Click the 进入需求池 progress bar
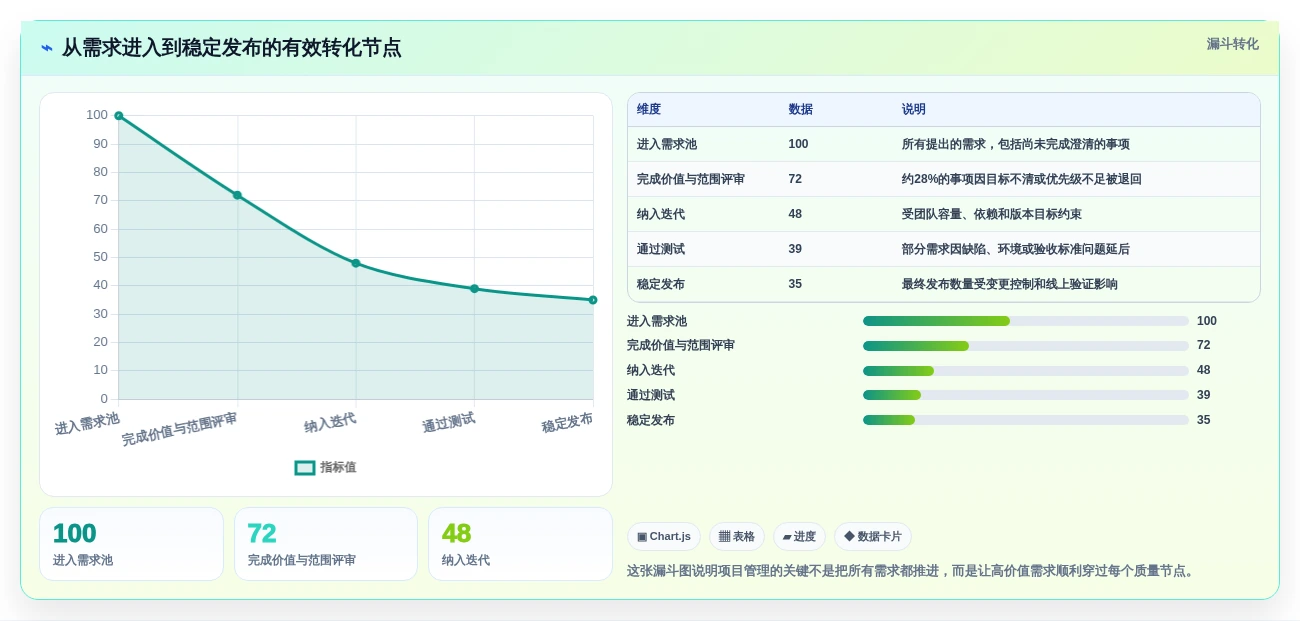The height and width of the screenshot is (621, 1300). [x=1026, y=321]
